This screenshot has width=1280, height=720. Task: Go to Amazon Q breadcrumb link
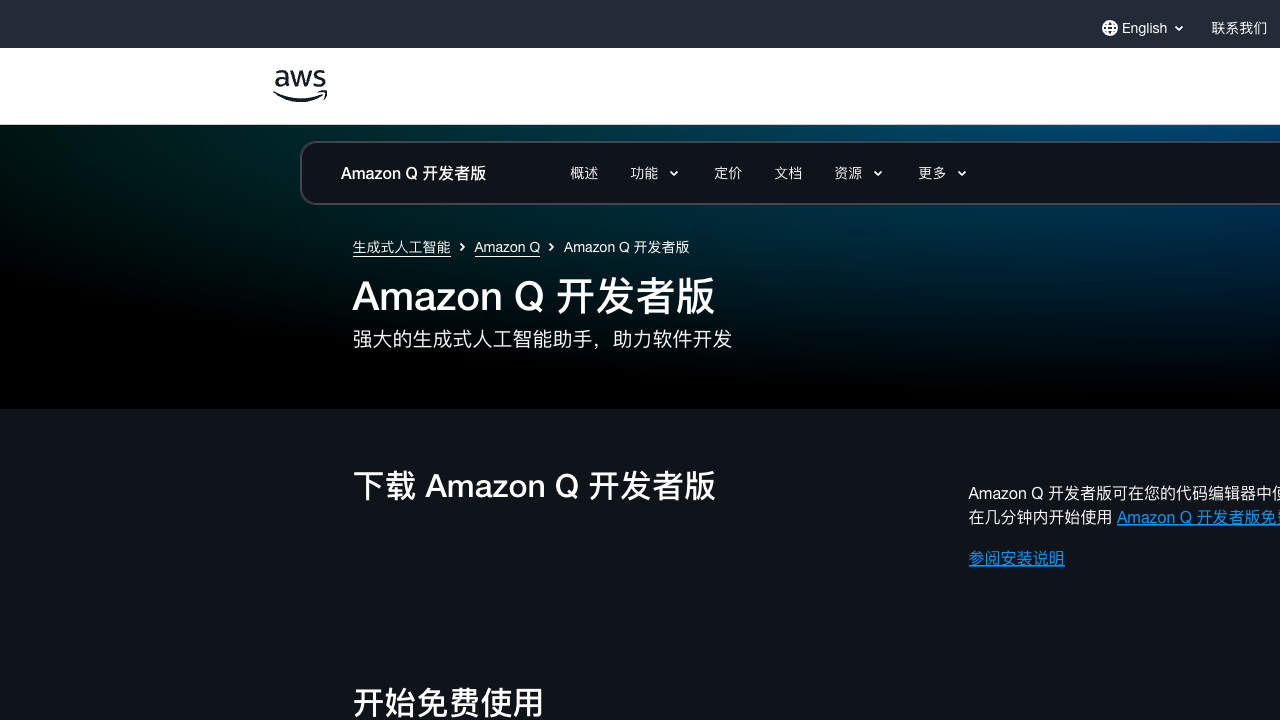click(507, 247)
